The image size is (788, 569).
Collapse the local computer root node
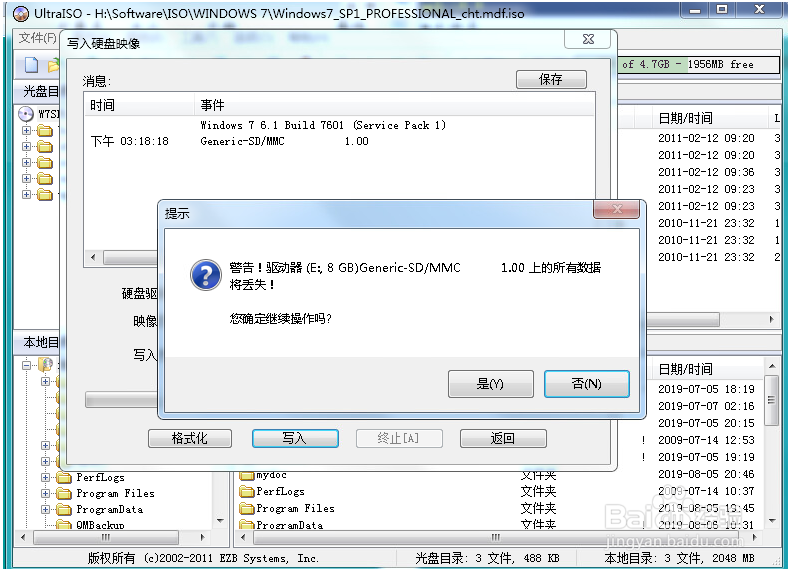click(x=26, y=365)
